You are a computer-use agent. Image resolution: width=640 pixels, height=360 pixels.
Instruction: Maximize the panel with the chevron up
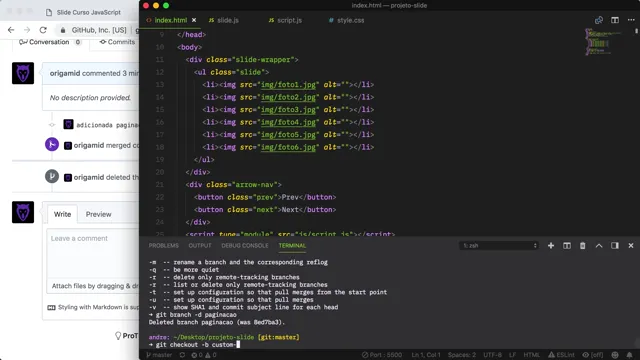[599, 245]
